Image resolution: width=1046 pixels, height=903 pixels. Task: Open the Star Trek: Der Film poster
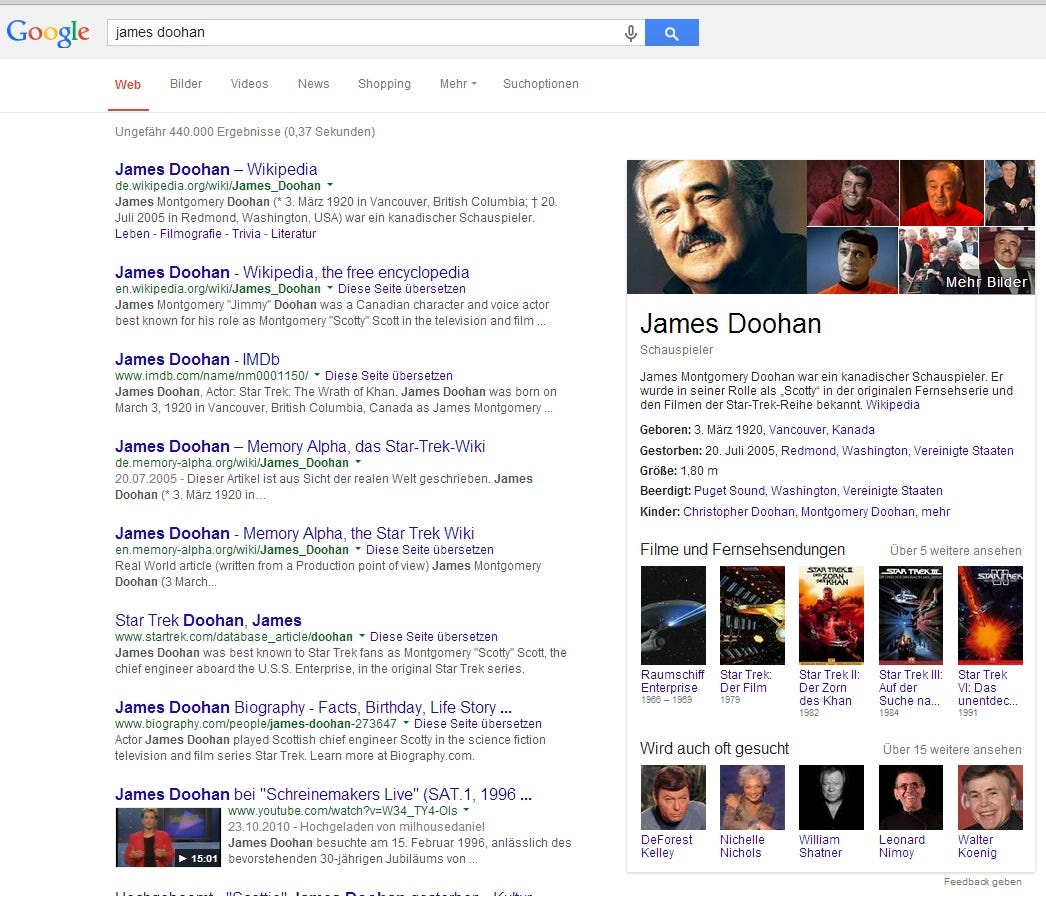pyautogui.click(x=752, y=615)
